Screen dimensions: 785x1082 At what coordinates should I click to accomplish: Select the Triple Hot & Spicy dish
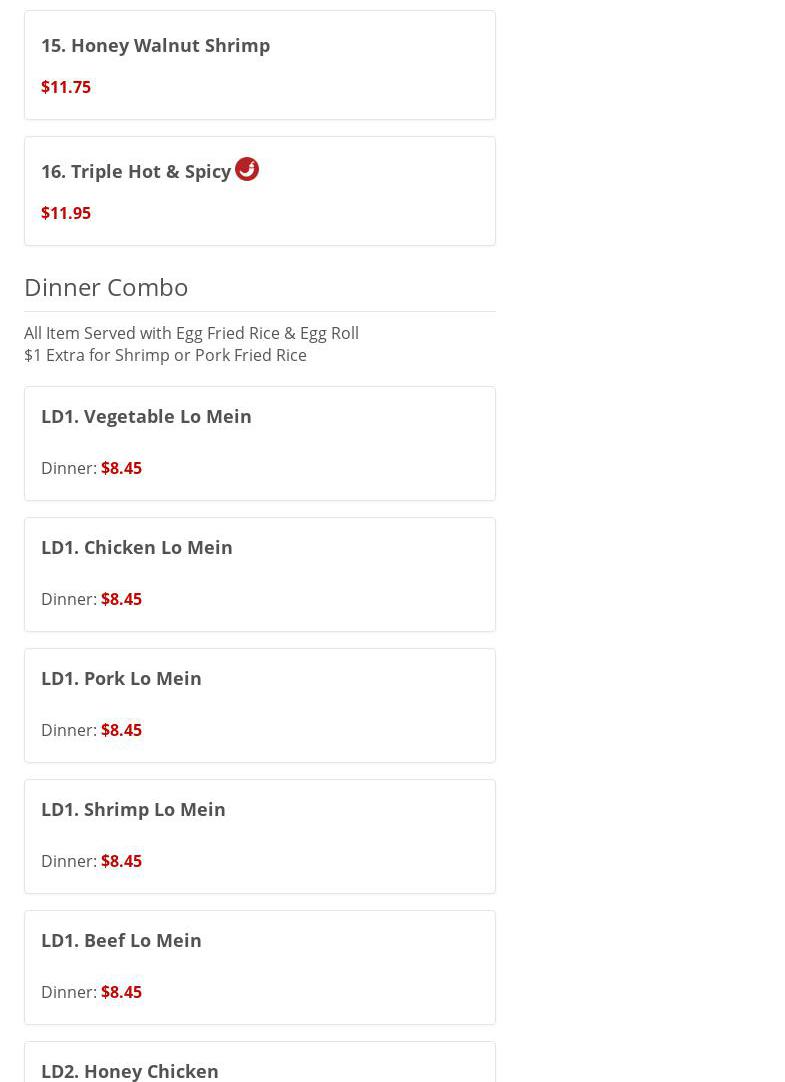pyautogui.click(x=136, y=171)
